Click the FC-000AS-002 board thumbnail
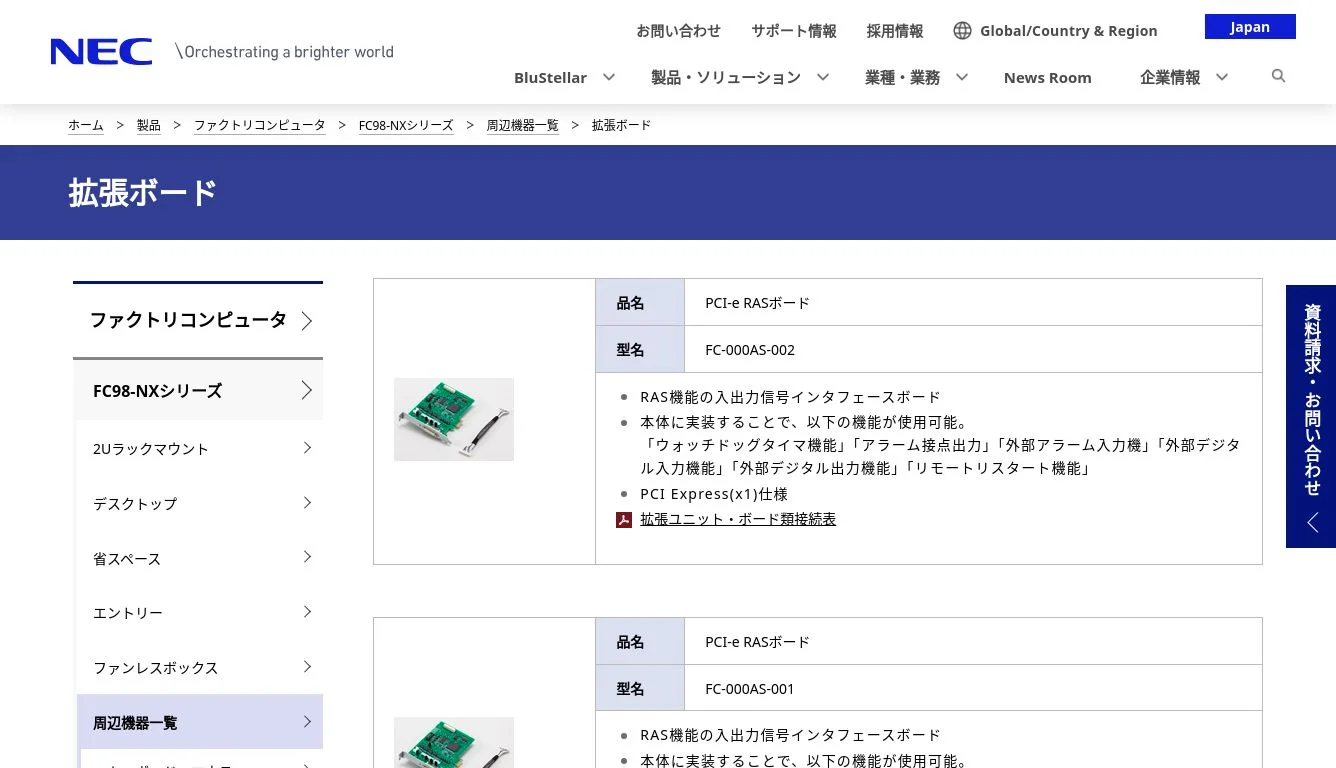This screenshot has width=1336, height=768. click(x=454, y=419)
